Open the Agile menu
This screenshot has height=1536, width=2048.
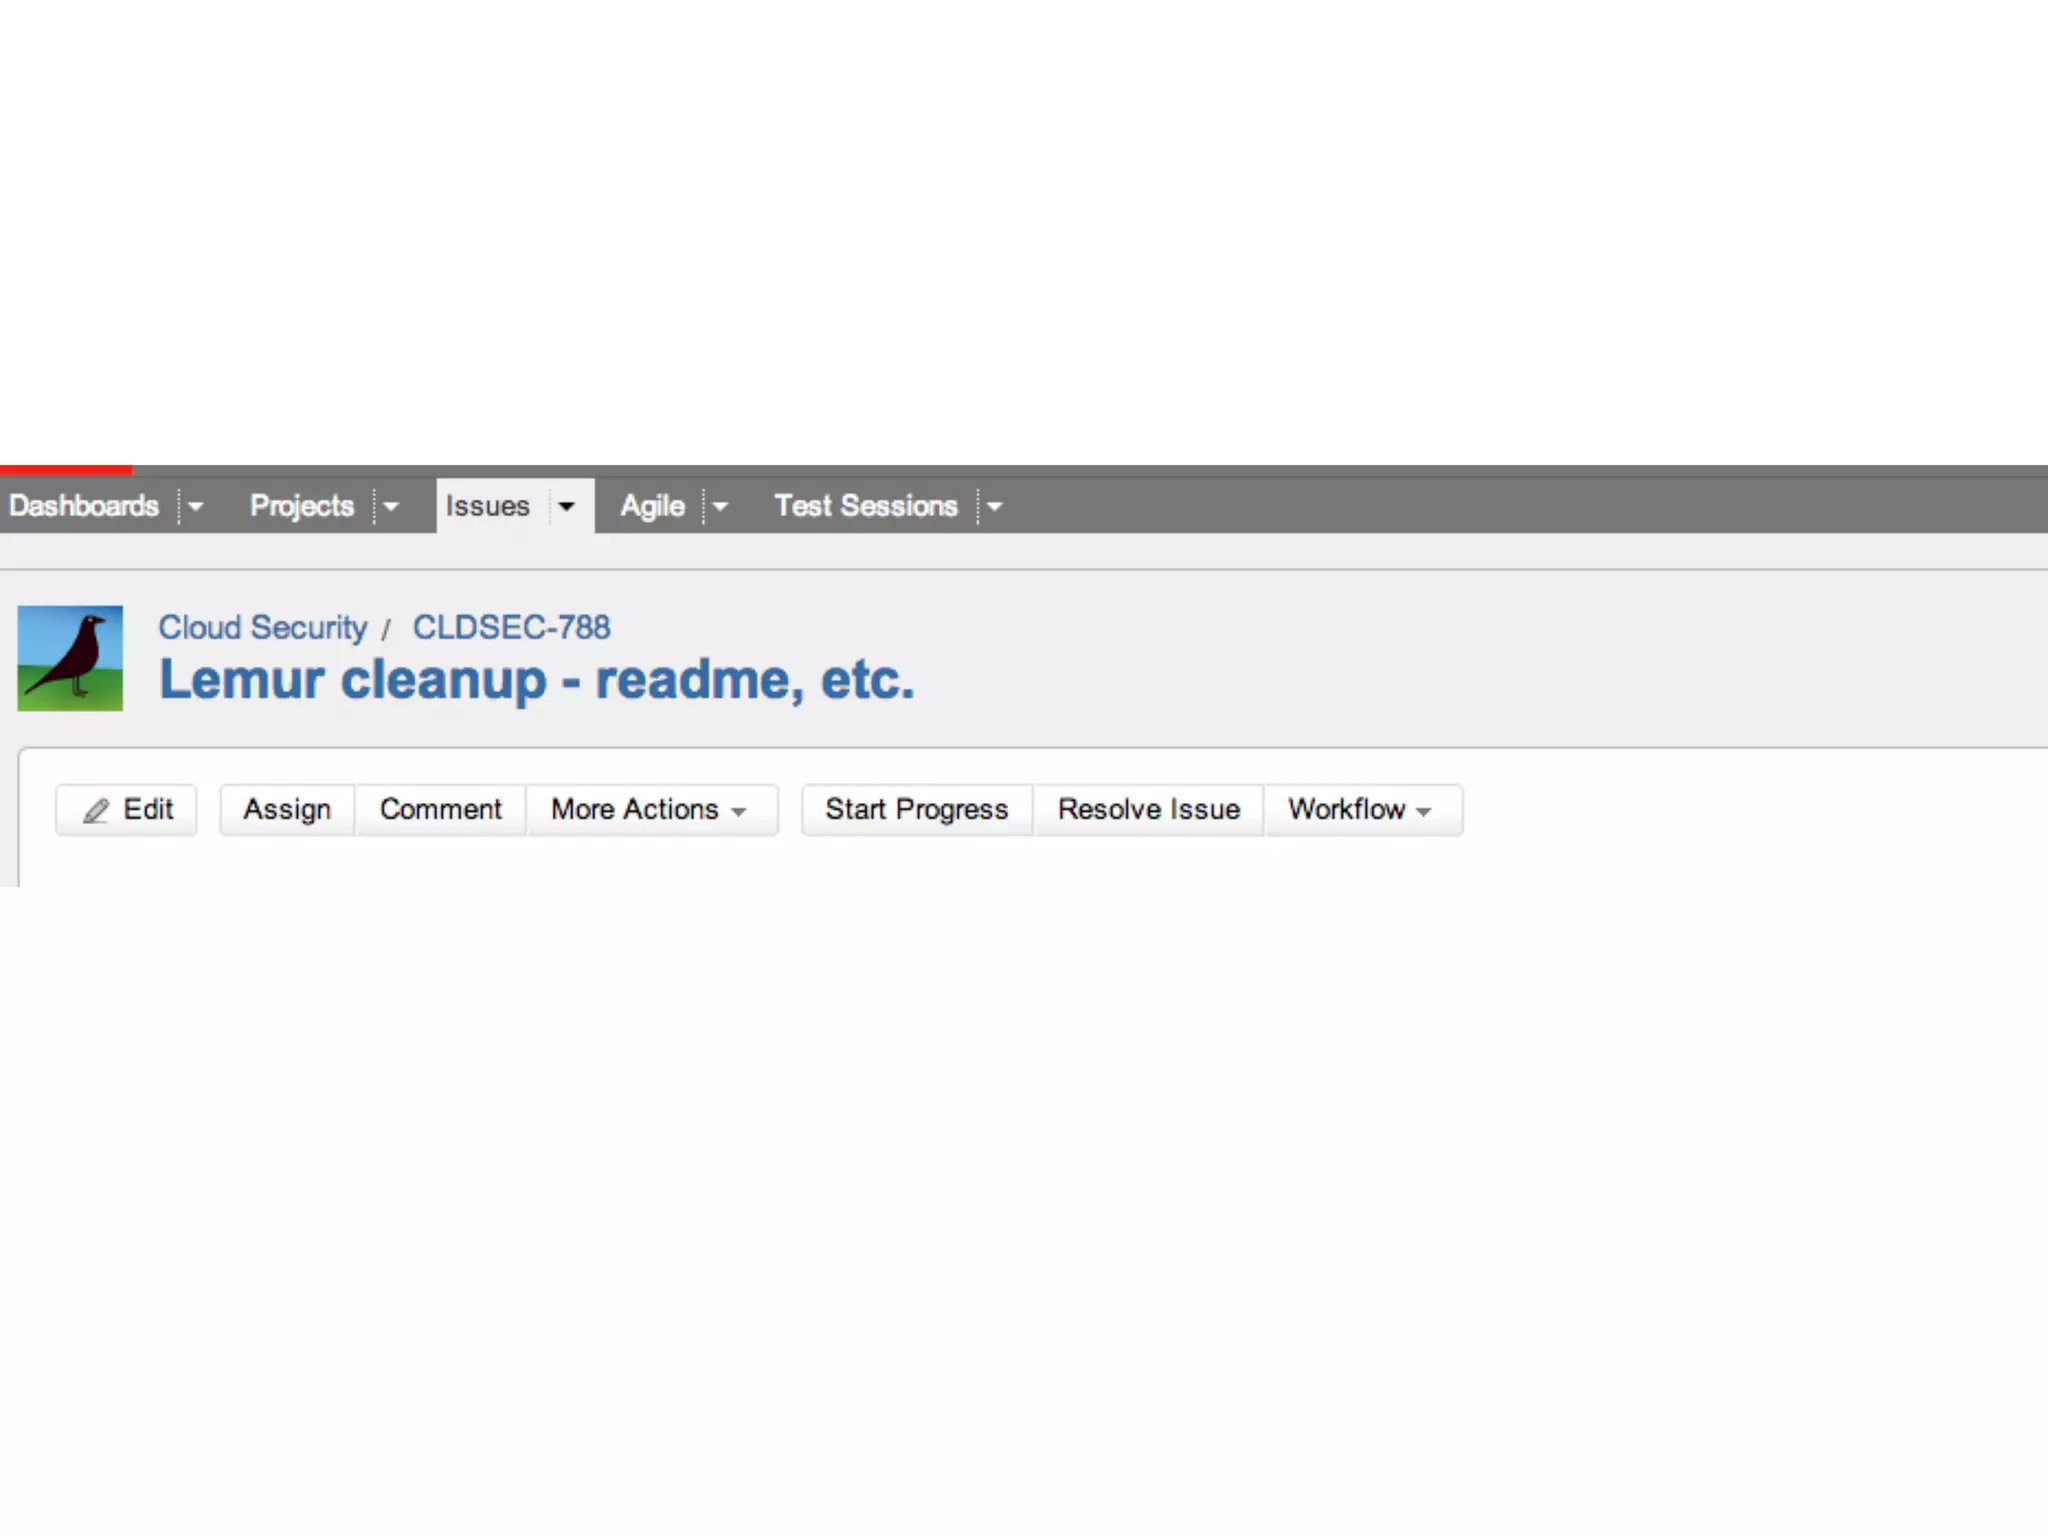click(652, 506)
